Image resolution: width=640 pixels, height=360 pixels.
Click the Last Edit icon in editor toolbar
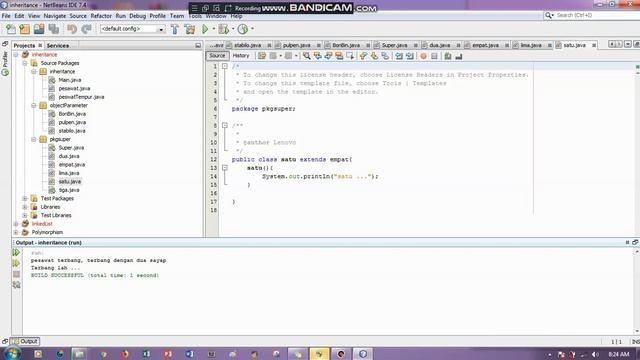tap(262, 56)
